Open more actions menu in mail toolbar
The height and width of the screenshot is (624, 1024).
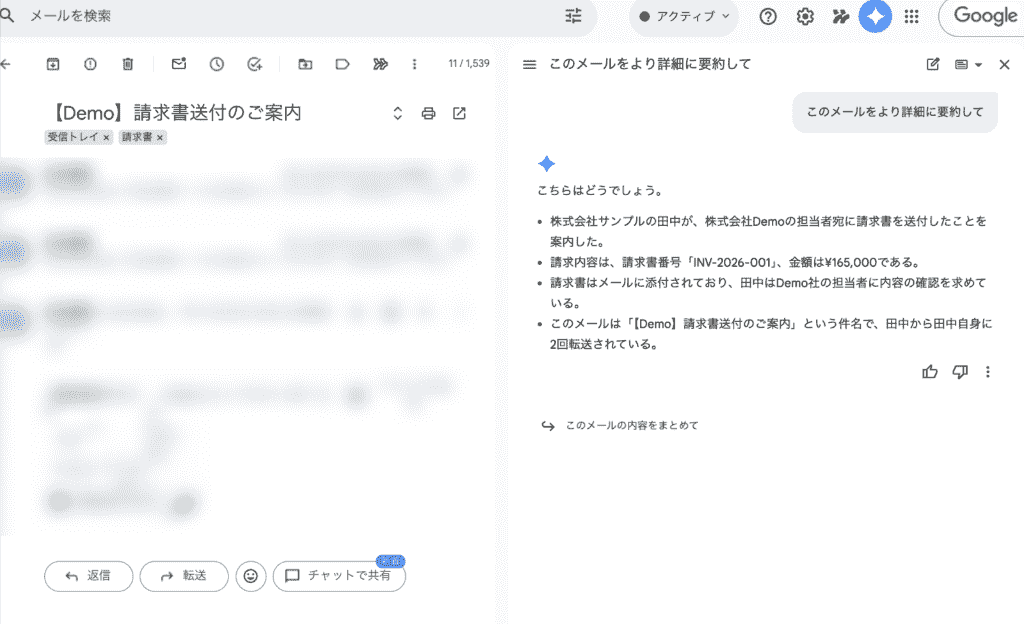click(414, 64)
